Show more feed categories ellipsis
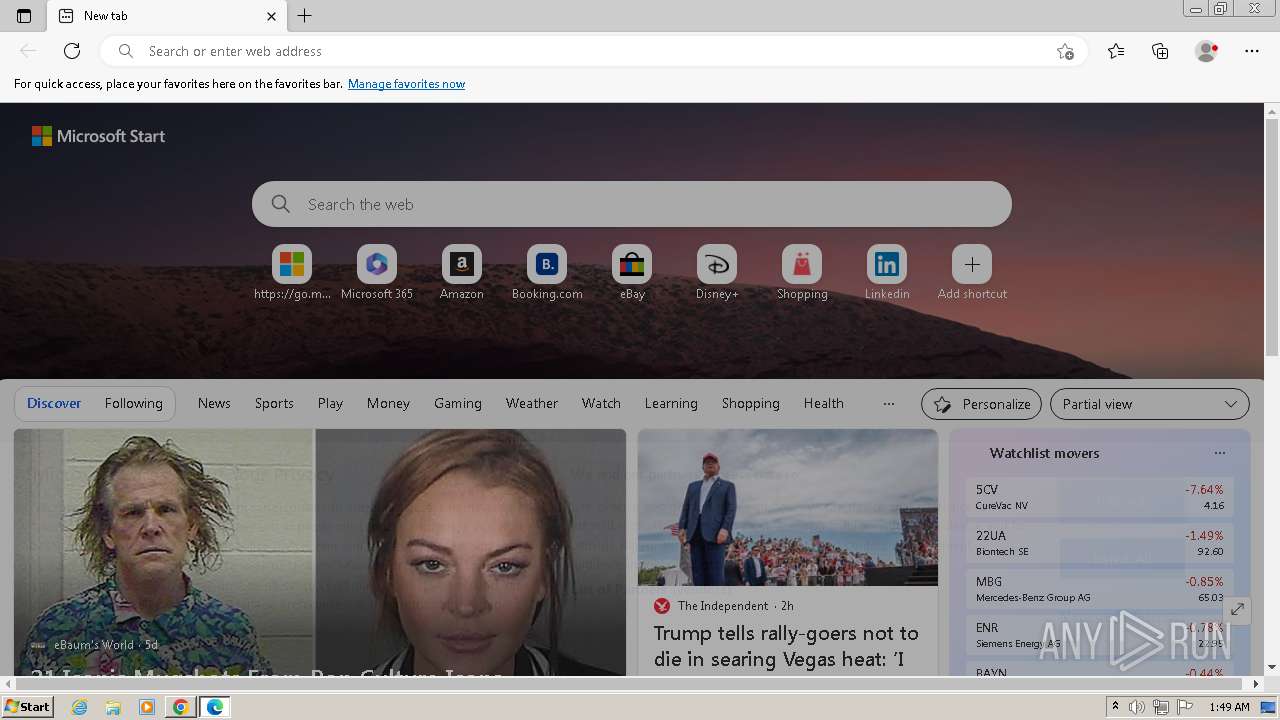 [889, 404]
